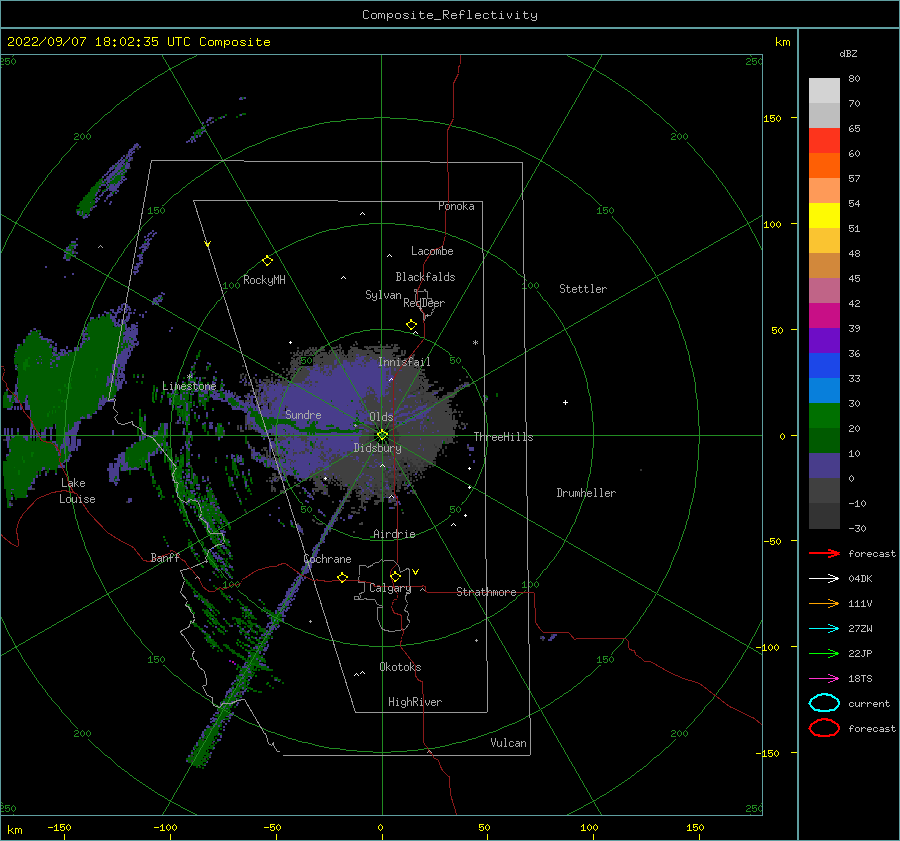Click the white plus marker north of Drumheller
The image size is (900, 841).
[x=565, y=402]
